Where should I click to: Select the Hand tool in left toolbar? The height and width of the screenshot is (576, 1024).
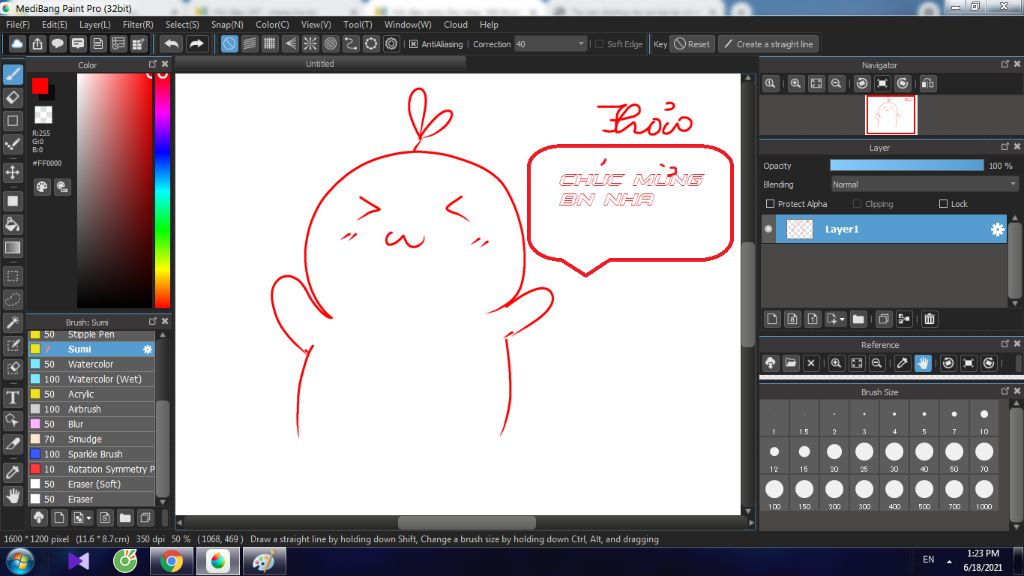12,496
